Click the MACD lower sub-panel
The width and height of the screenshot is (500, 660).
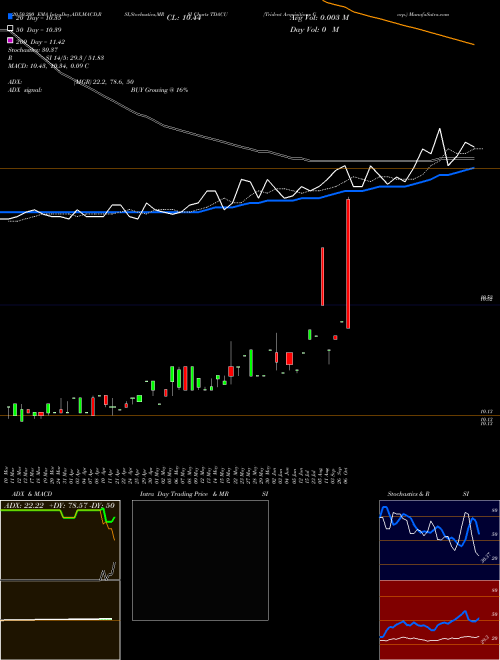(x=60, y=620)
